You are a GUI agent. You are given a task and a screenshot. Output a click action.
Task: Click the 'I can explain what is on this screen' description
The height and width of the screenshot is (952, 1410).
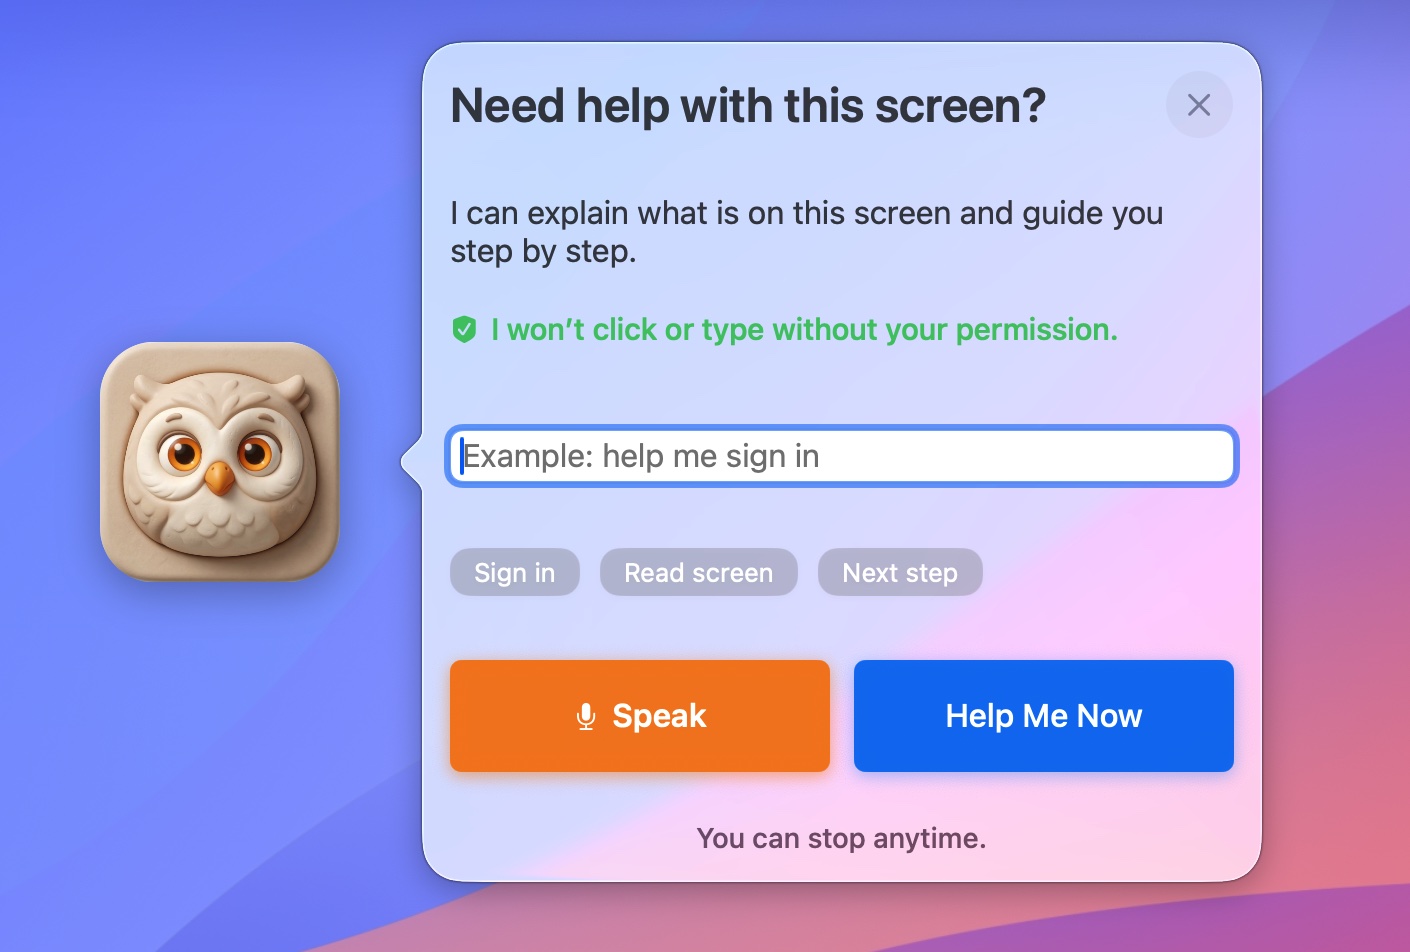pos(806,232)
